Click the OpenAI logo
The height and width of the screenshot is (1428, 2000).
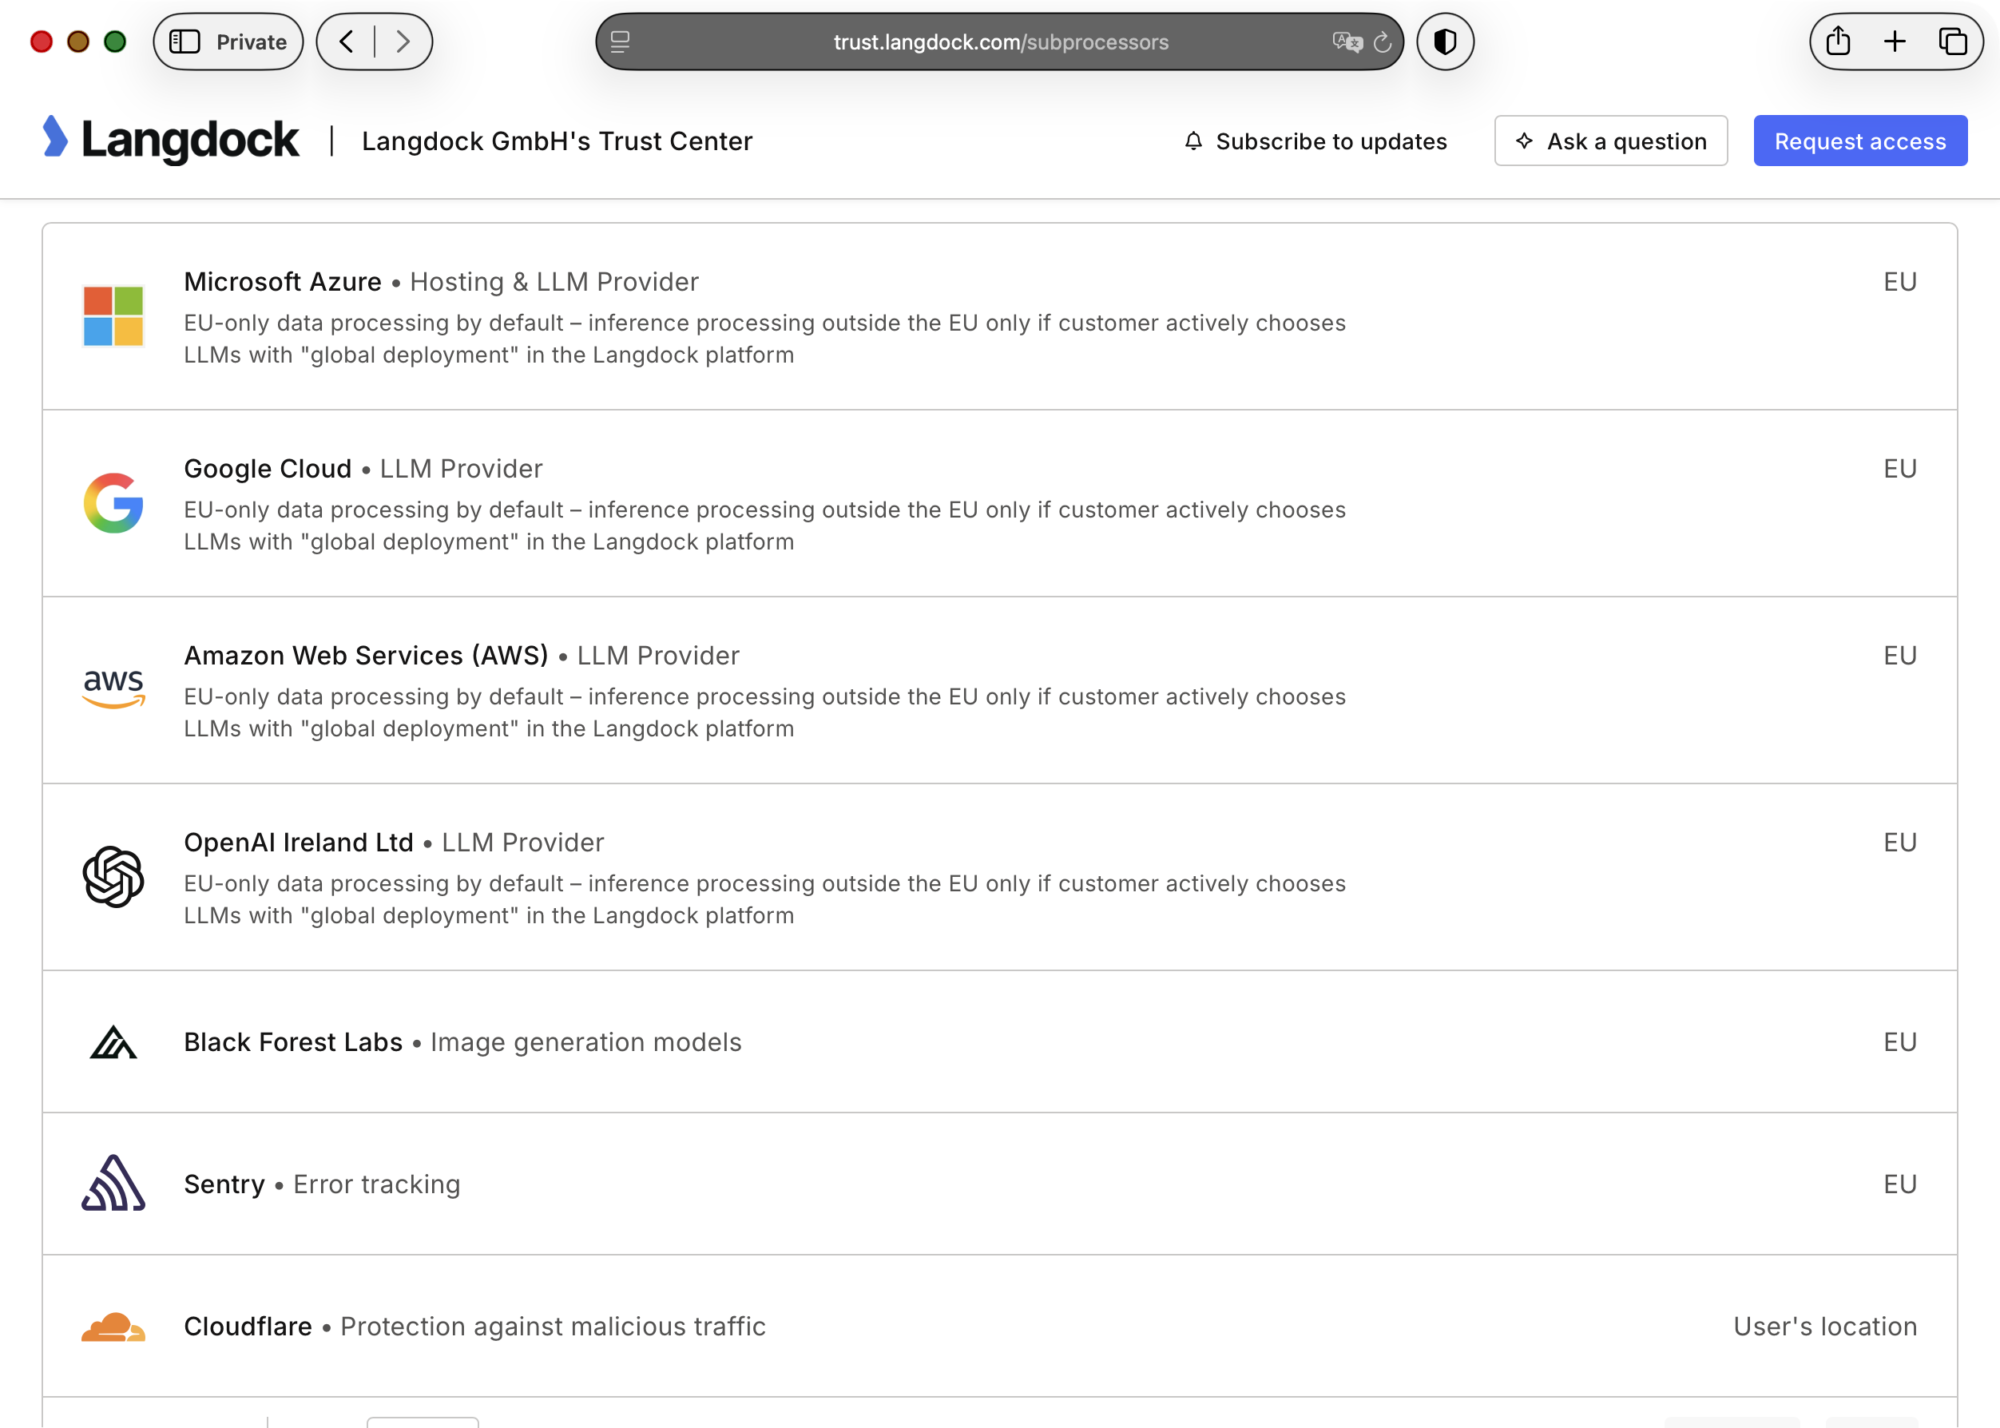pyautogui.click(x=113, y=877)
